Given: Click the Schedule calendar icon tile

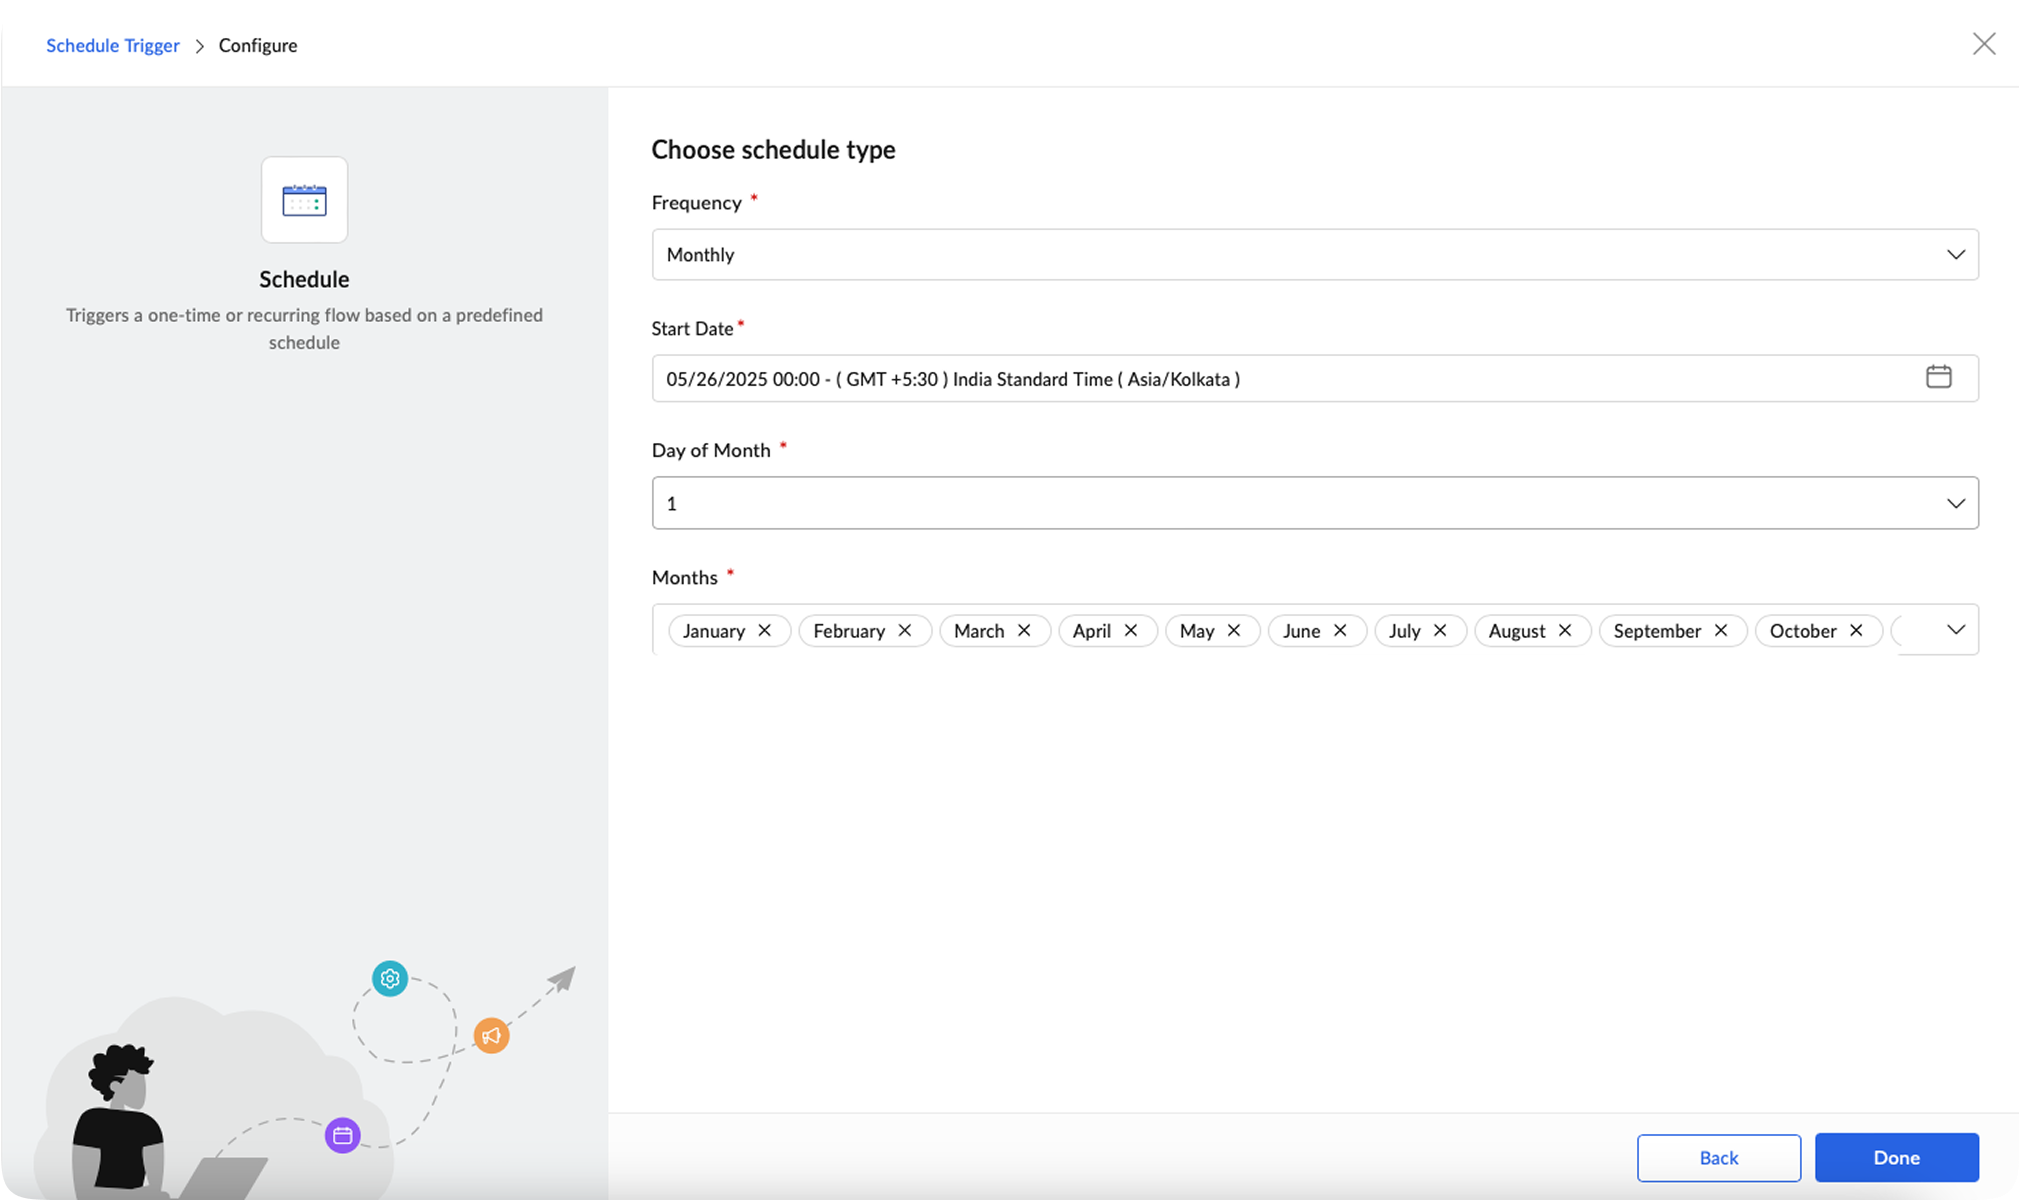Looking at the screenshot, I should (x=304, y=200).
